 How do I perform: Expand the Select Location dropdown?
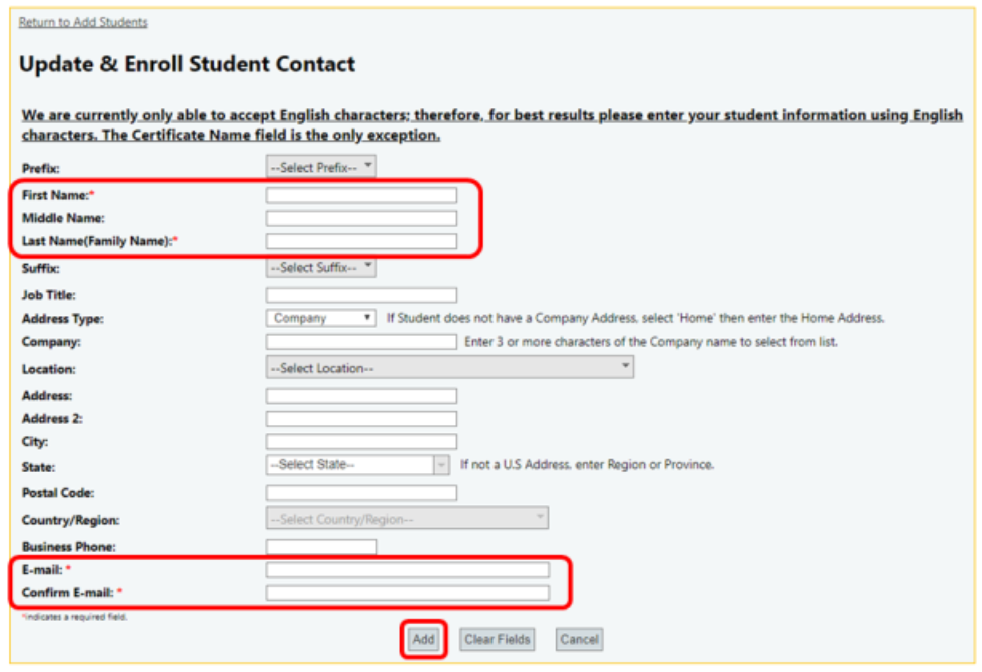pyautogui.click(x=449, y=368)
